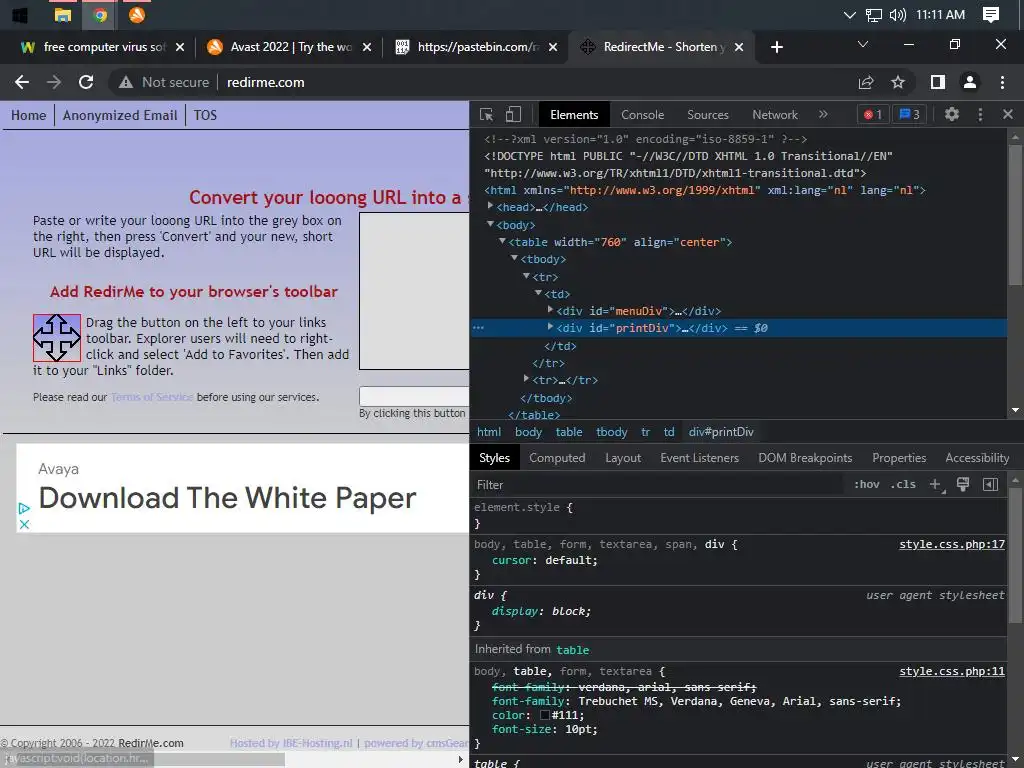Open the issues counter badge
Screen dimensions: 1024x768
click(910, 115)
